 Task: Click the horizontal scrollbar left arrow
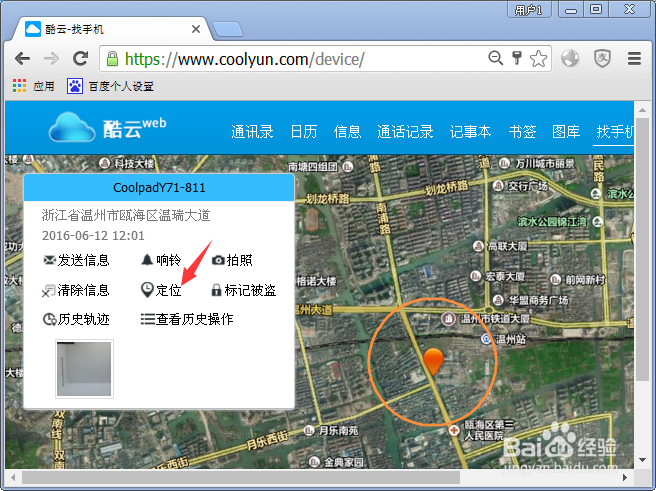tap(13, 477)
